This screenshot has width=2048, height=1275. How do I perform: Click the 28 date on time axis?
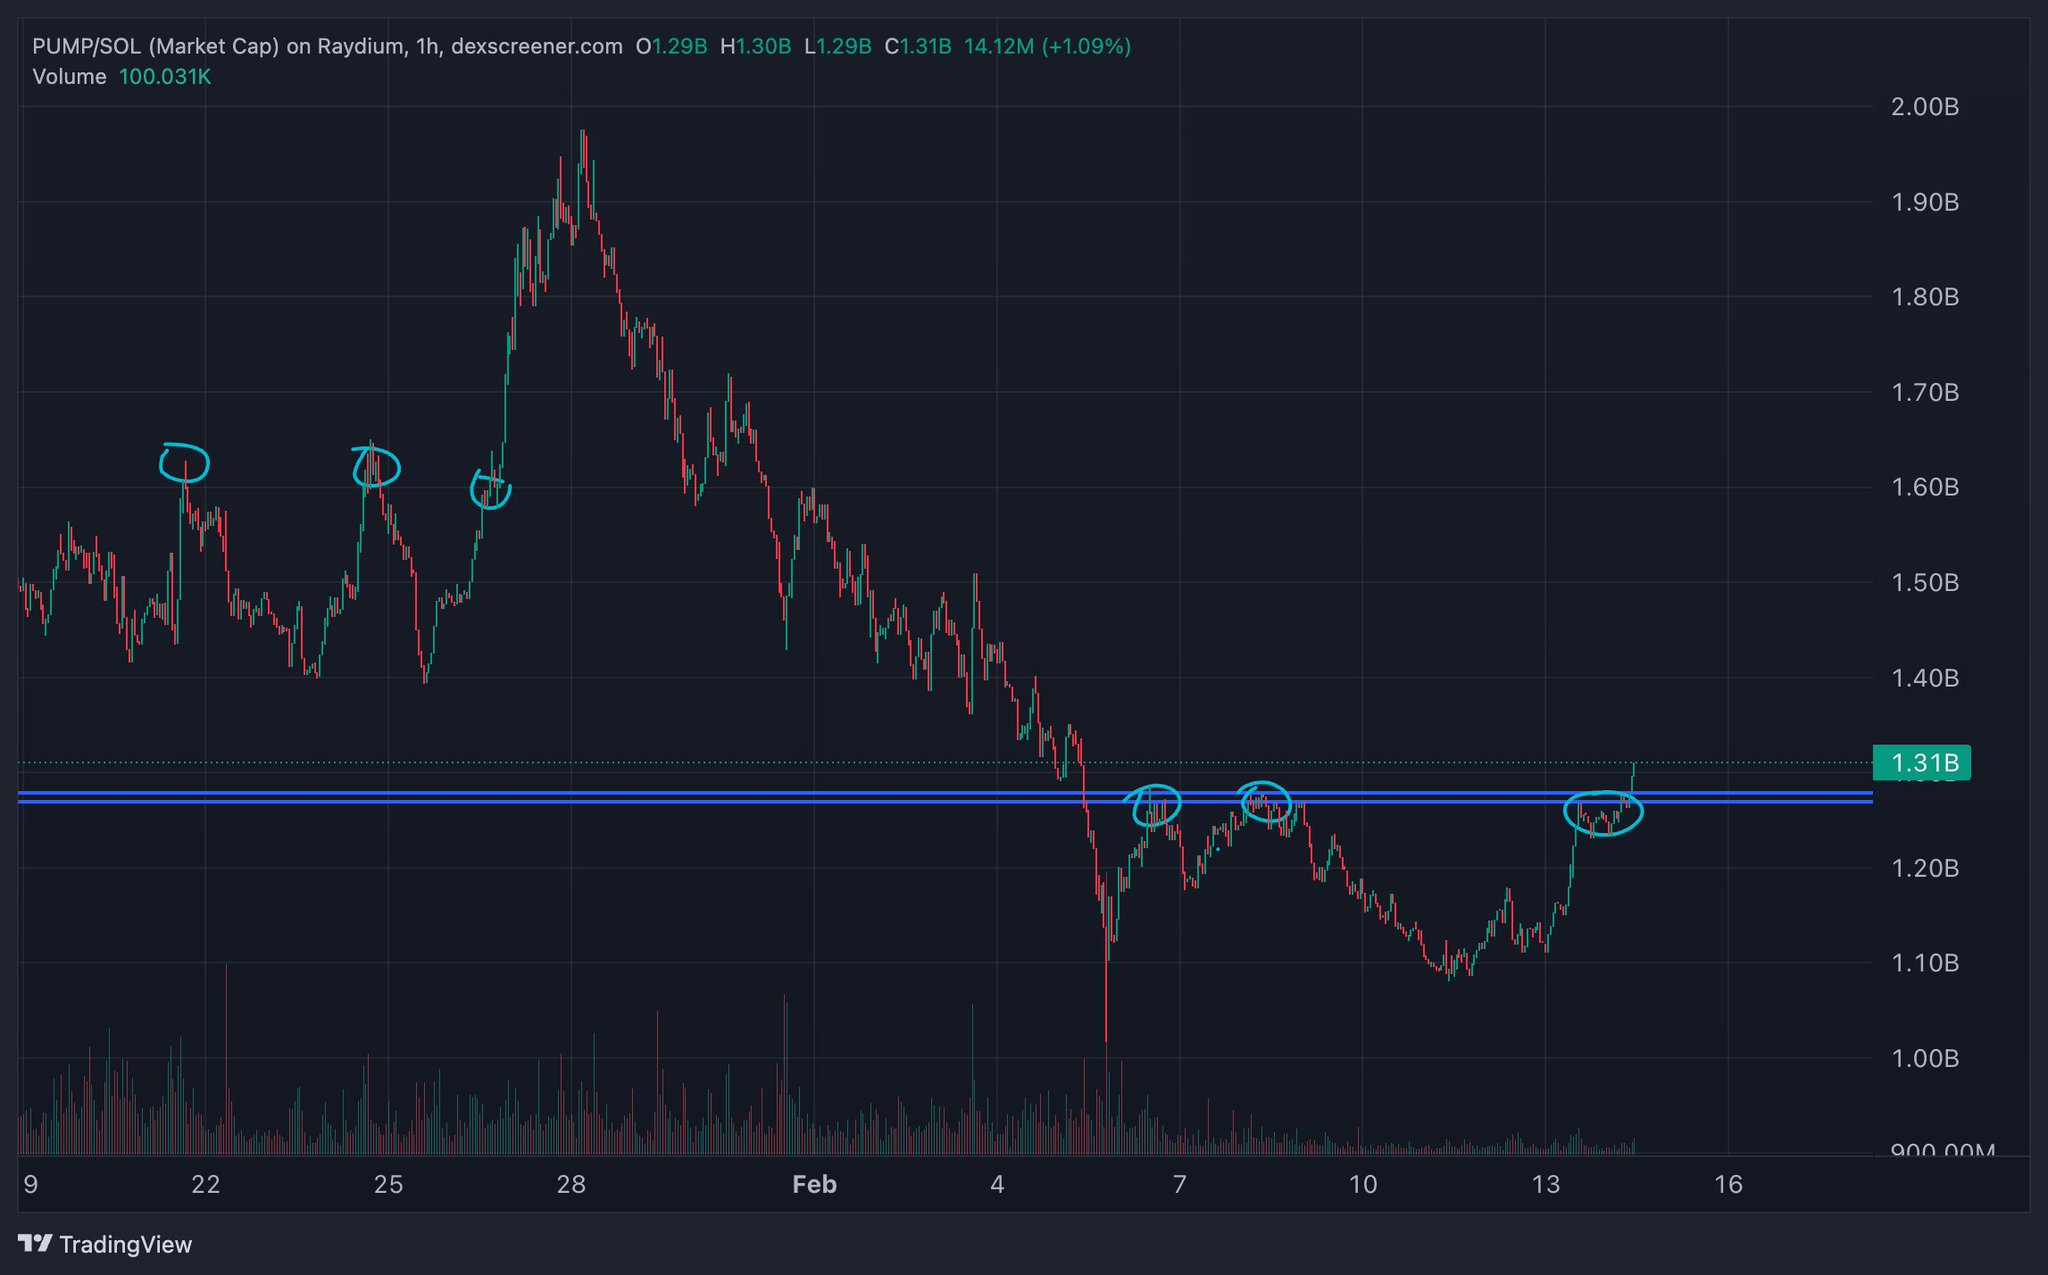tap(571, 1185)
